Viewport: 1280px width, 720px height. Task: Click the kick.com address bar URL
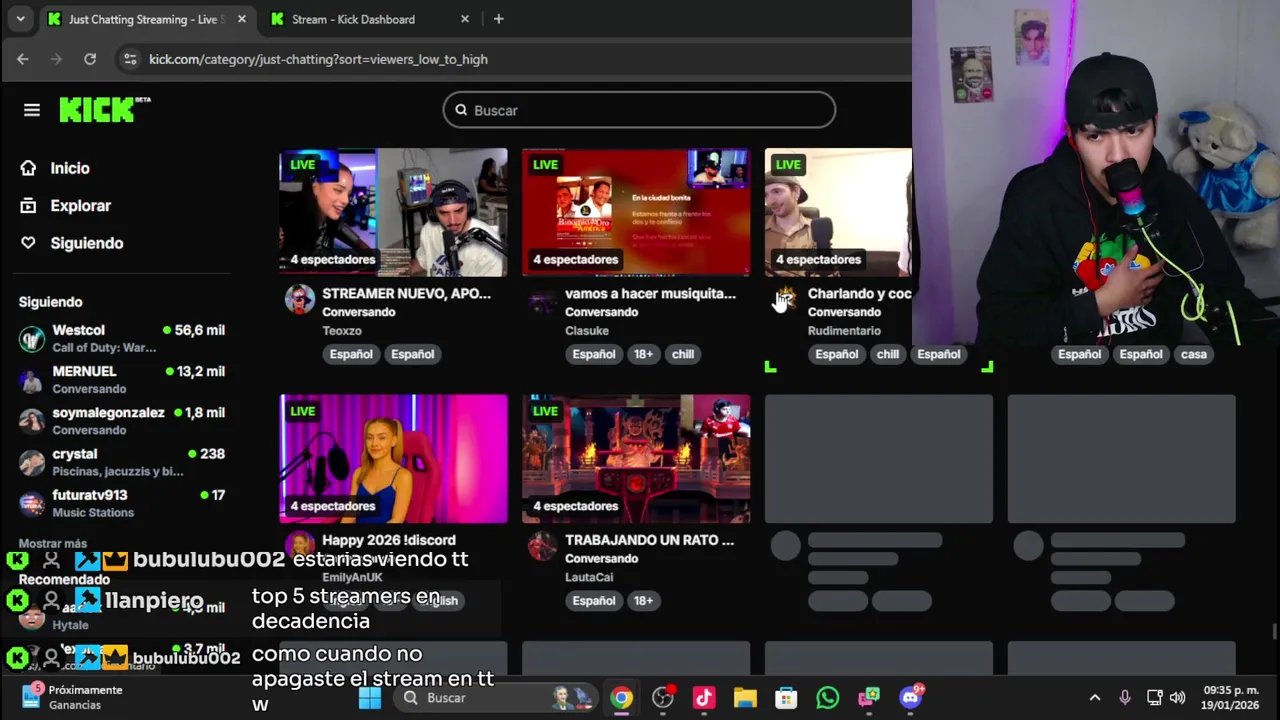click(318, 59)
